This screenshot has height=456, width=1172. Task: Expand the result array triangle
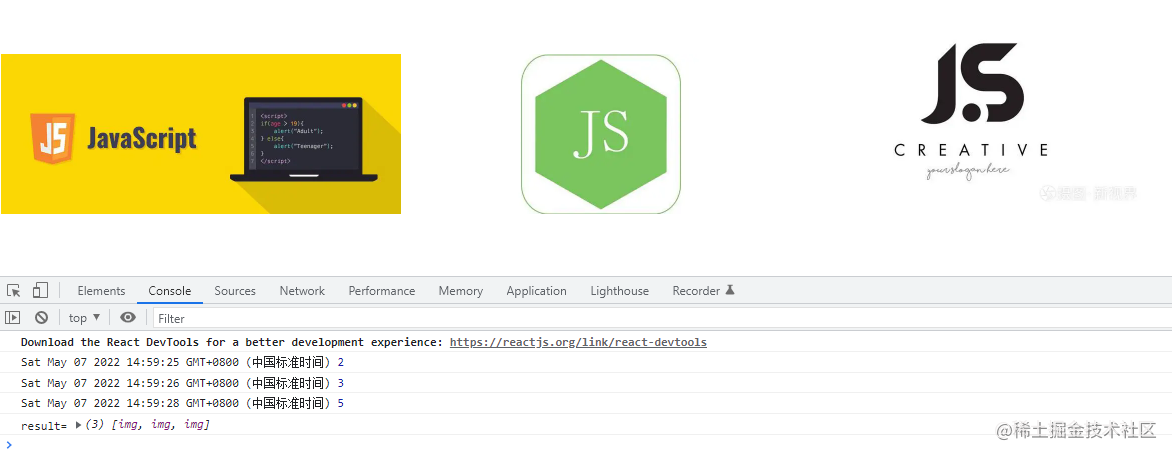[78, 425]
